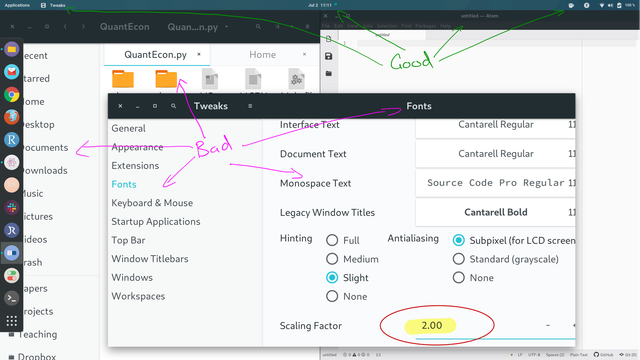Open the Tweaks toggle-switch icon in dock
The image size is (640, 360).
click(x=11, y=276)
